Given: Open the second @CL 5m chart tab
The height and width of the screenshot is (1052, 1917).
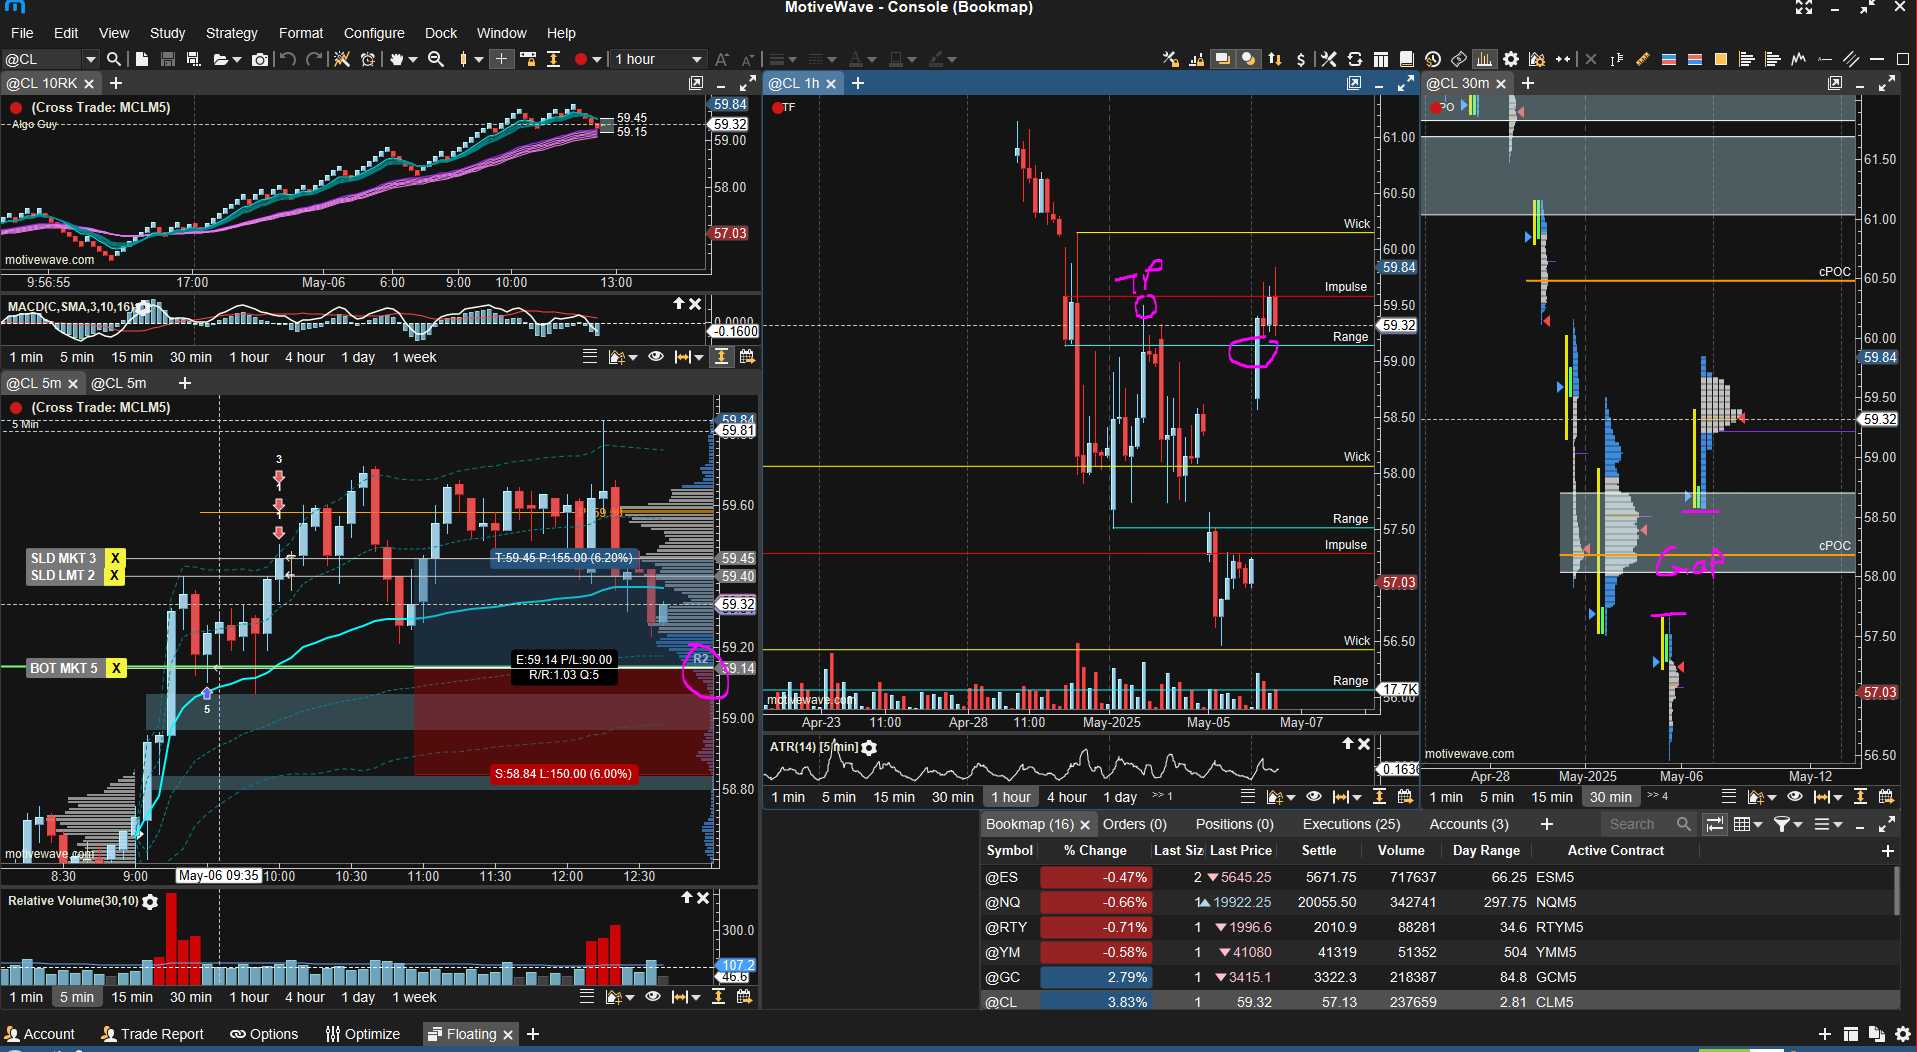Looking at the screenshot, I should [x=119, y=383].
